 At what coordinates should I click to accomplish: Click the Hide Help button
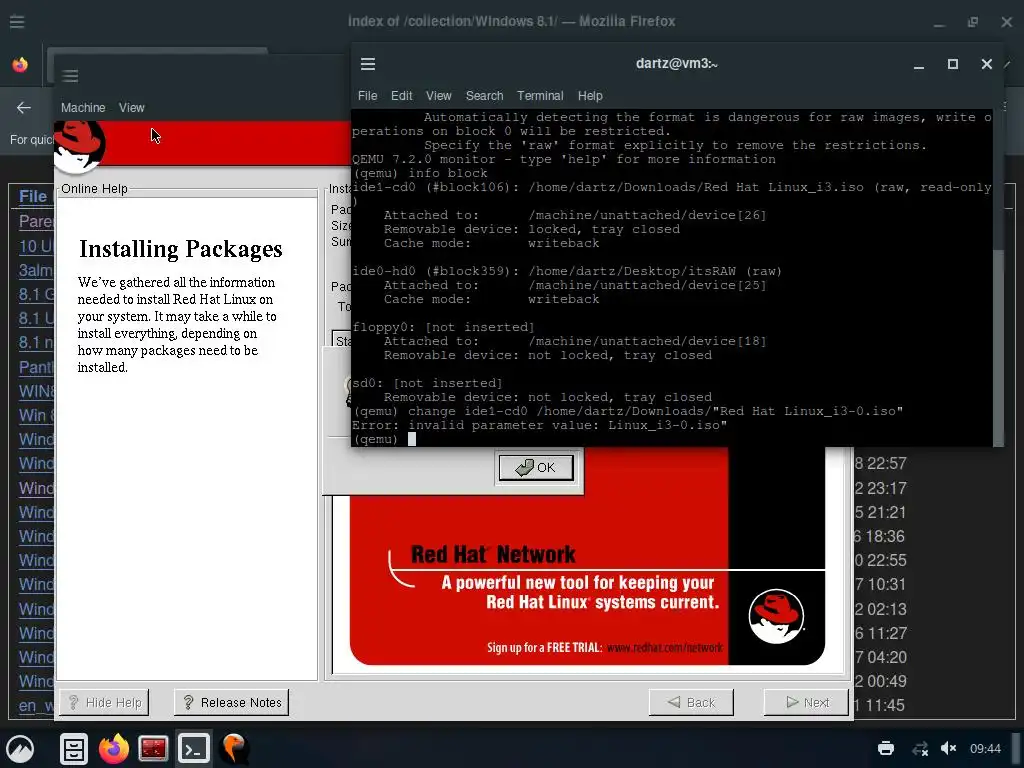coord(104,703)
